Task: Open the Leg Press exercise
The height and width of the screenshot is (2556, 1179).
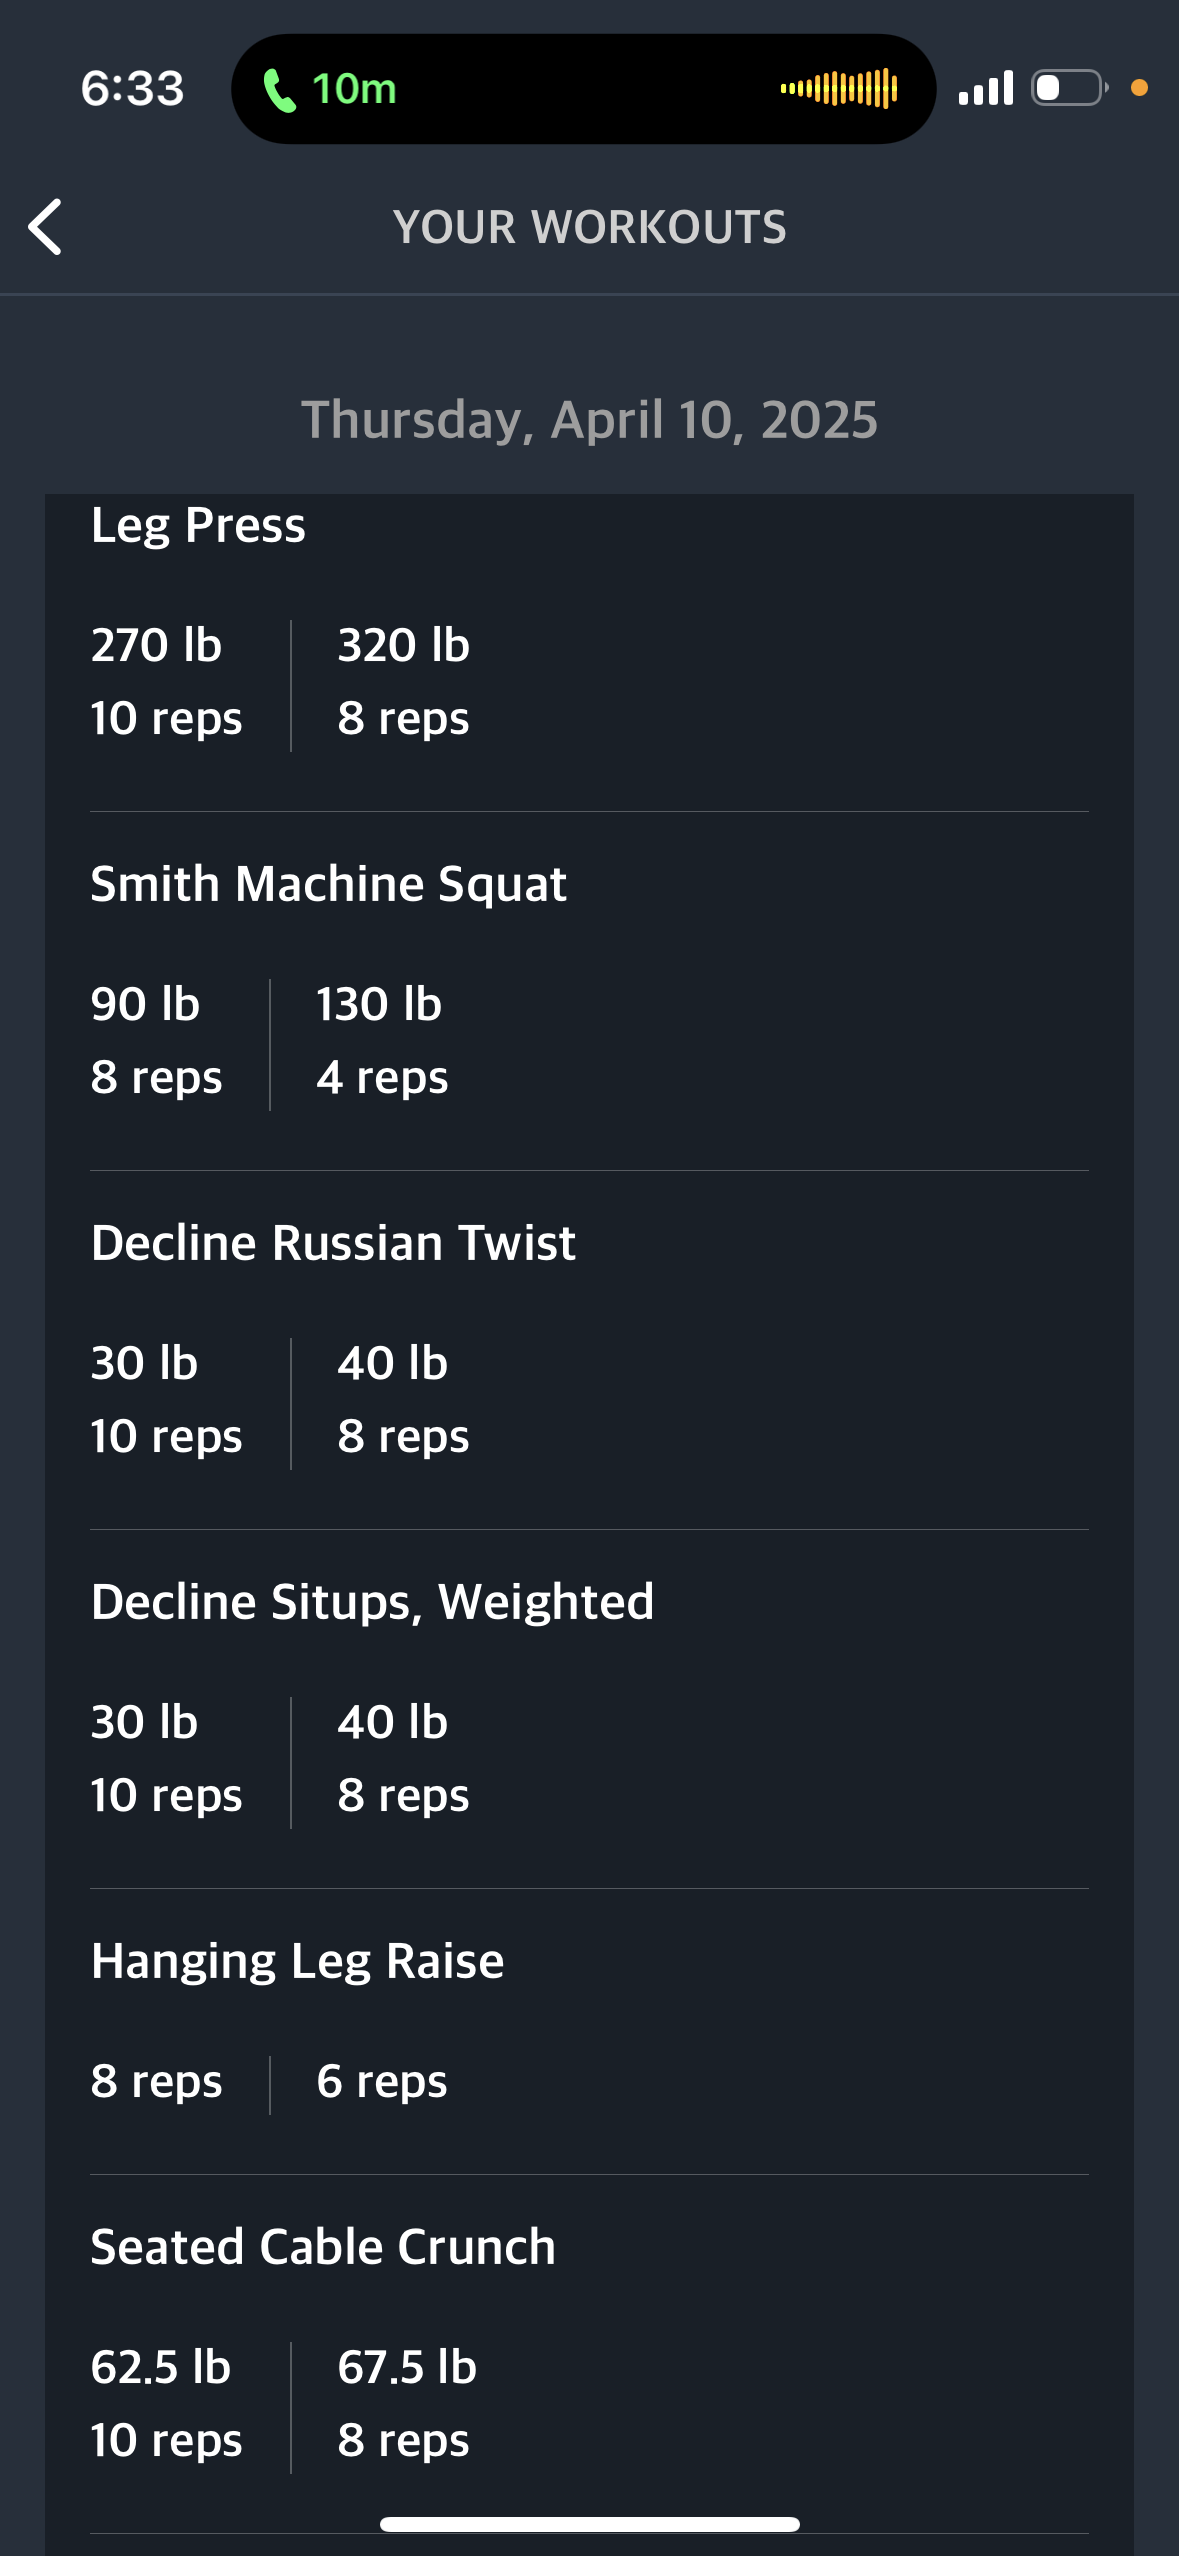Action: [198, 526]
